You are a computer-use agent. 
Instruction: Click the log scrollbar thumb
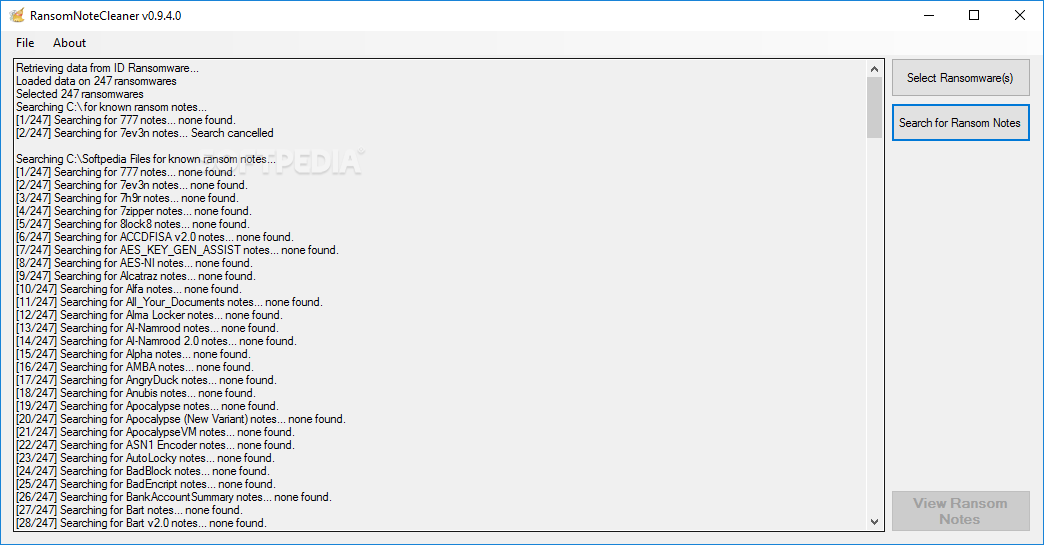(874, 107)
